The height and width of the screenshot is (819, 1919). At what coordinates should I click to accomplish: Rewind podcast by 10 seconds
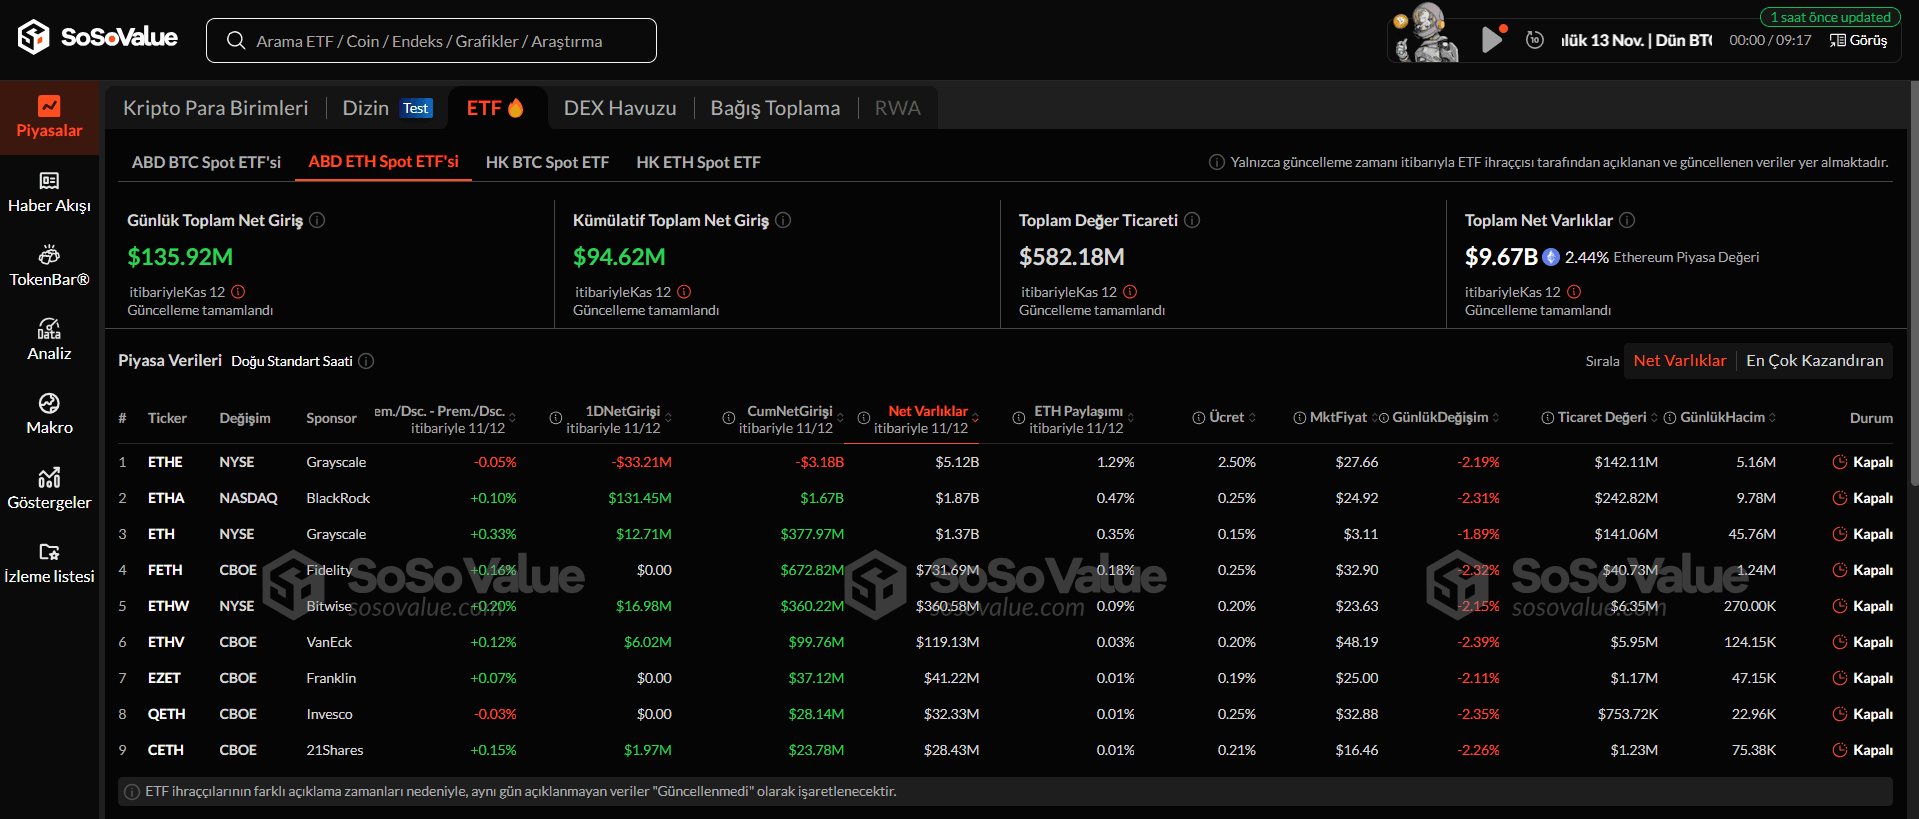pos(1535,40)
